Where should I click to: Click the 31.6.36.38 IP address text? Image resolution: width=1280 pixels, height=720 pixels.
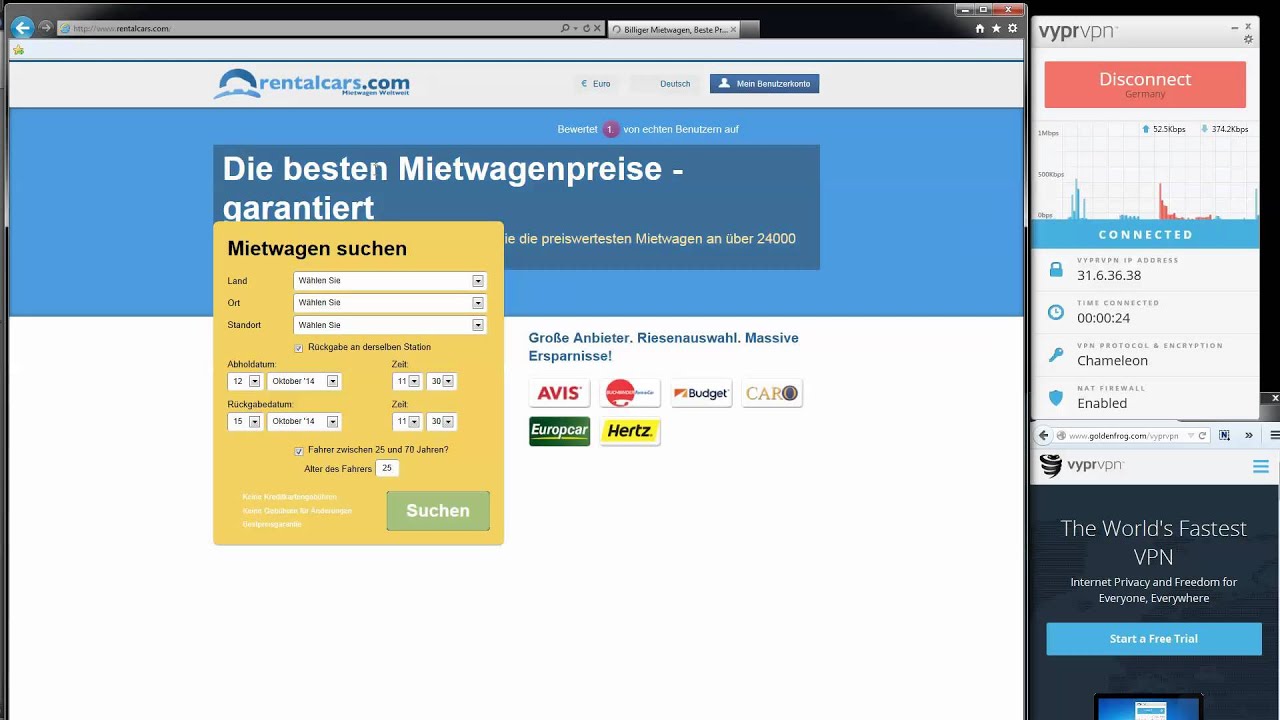tap(1109, 276)
